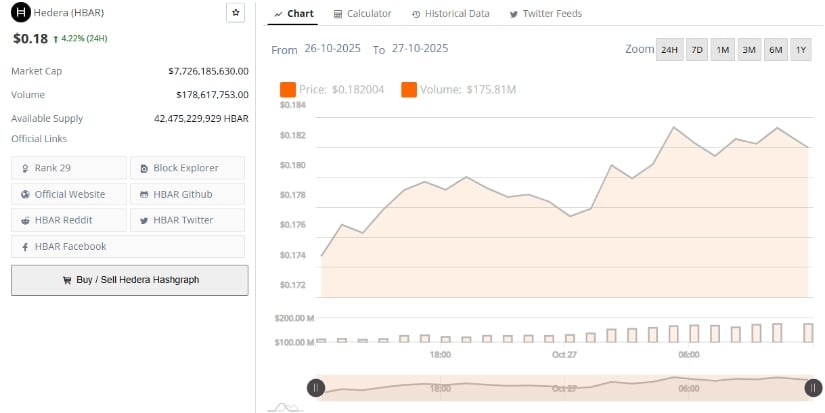Toggle the orange Price legend swatch
825x413 pixels.
pyautogui.click(x=288, y=90)
